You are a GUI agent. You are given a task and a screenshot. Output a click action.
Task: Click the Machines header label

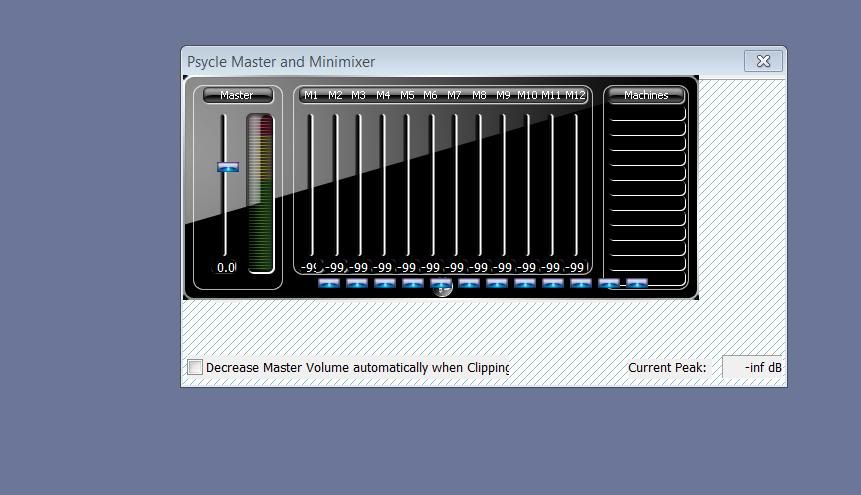[x=646, y=95]
